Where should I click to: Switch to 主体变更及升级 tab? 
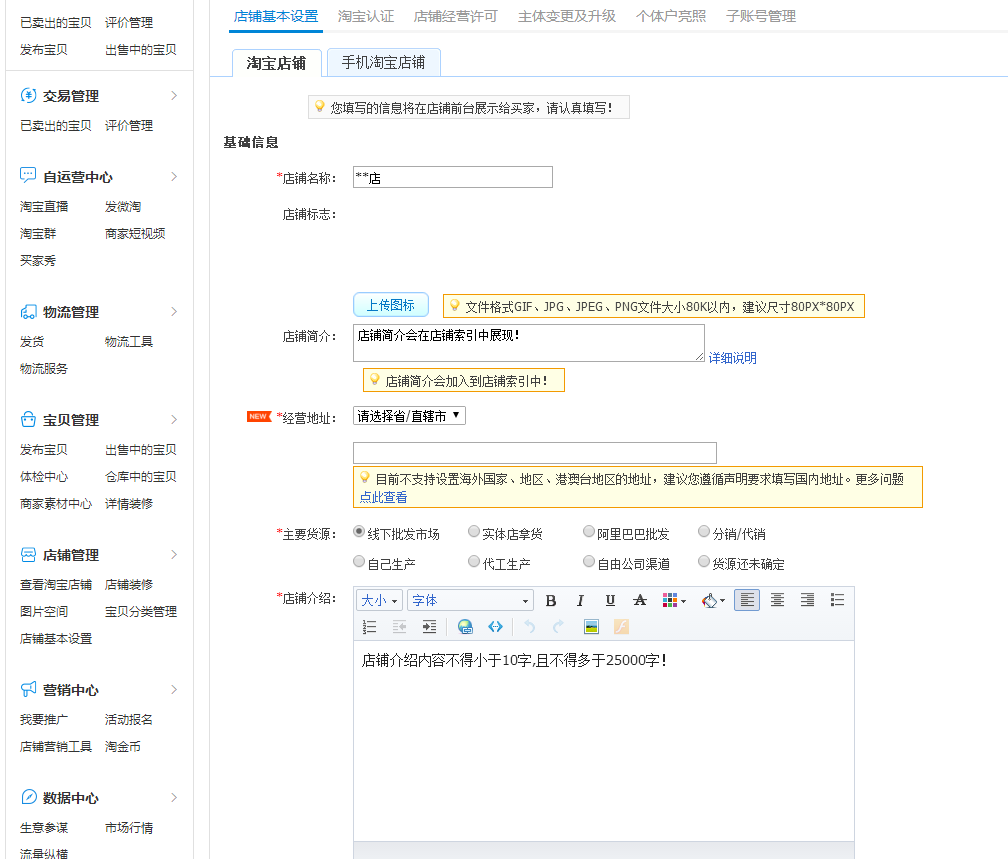coord(566,16)
